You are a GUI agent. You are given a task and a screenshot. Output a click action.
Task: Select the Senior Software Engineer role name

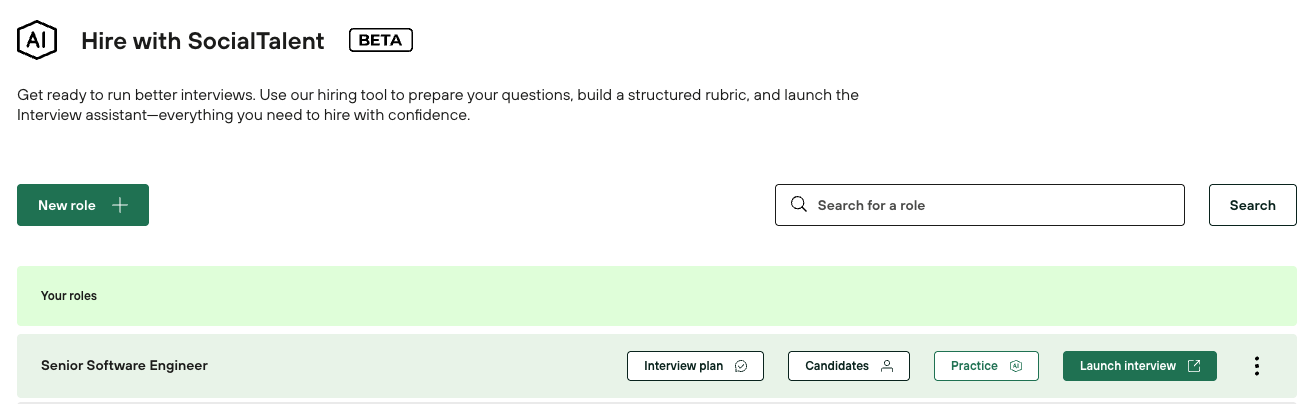point(124,365)
